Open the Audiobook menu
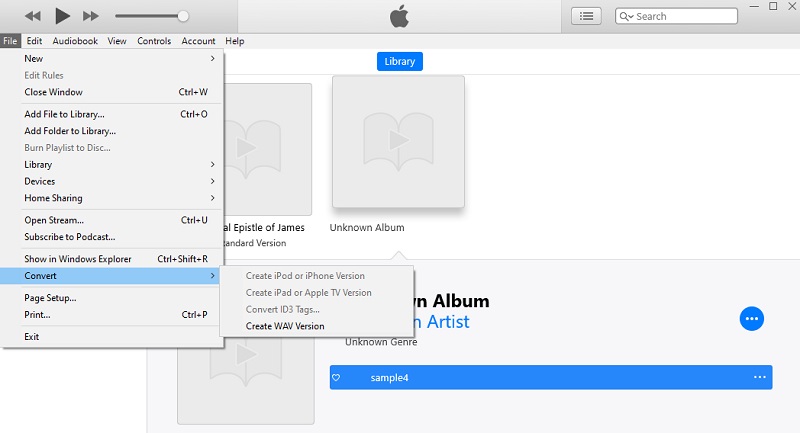 [x=75, y=41]
